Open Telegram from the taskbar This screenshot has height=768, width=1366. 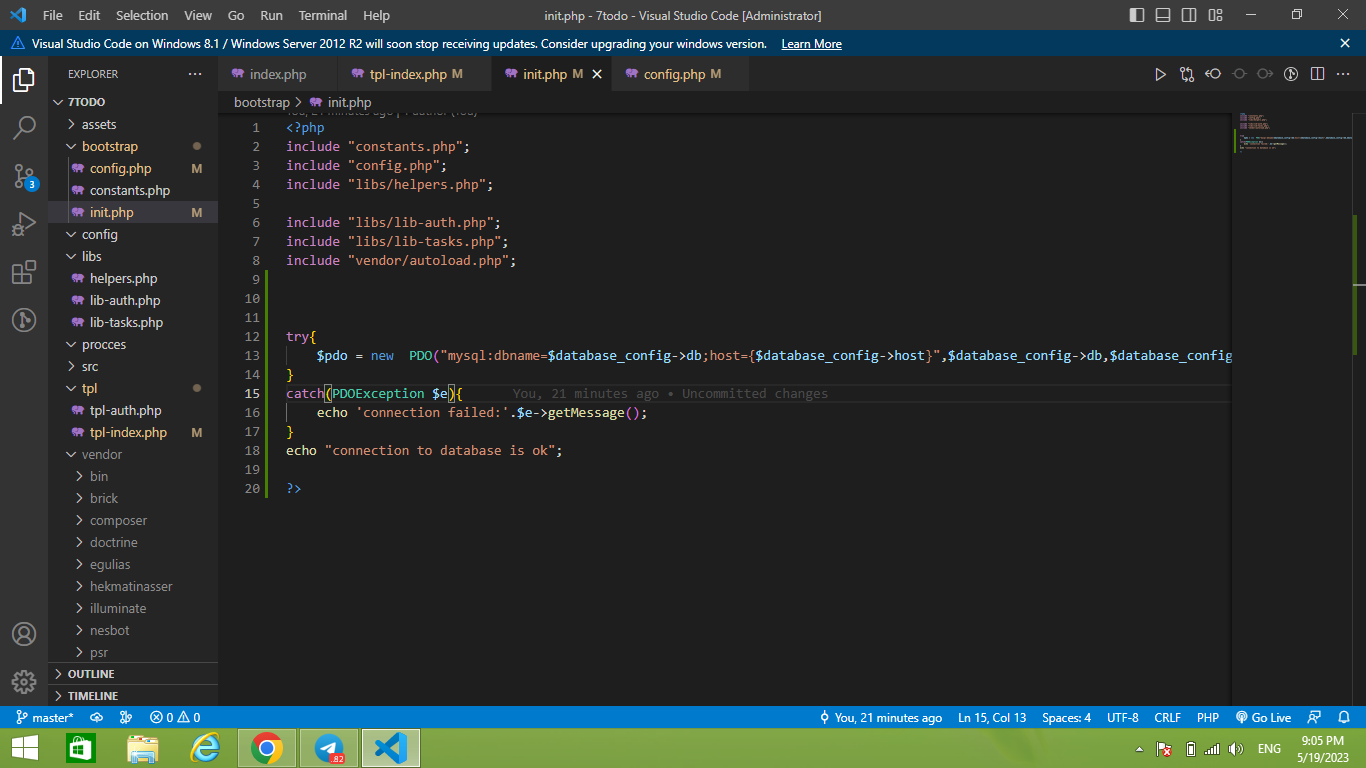(328, 748)
